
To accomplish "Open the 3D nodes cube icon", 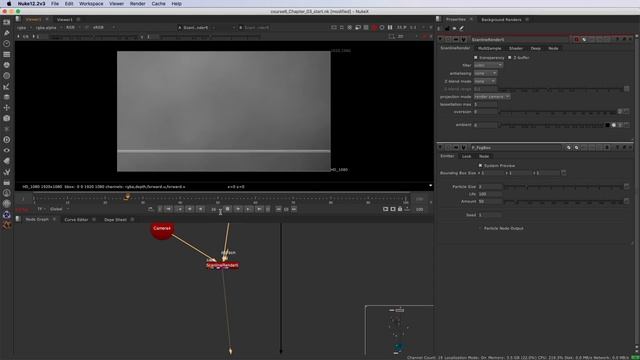I will coord(7,118).
